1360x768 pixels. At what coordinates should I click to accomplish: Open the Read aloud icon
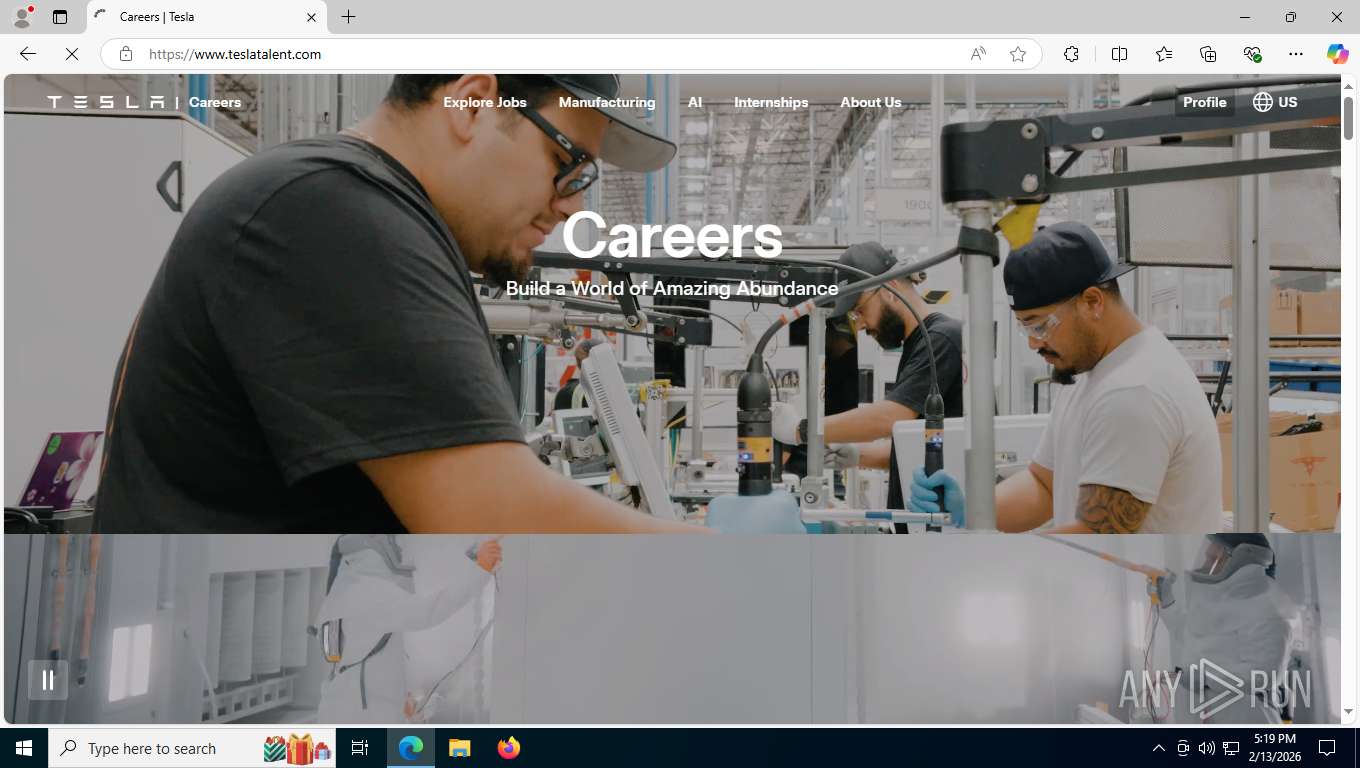click(978, 54)
